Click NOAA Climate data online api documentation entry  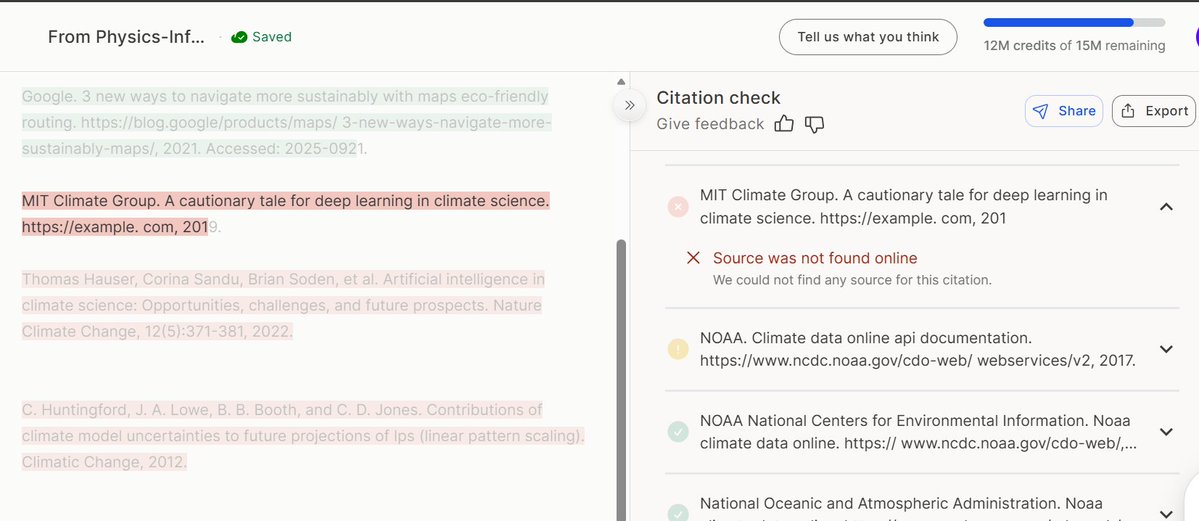coord(922,350)
